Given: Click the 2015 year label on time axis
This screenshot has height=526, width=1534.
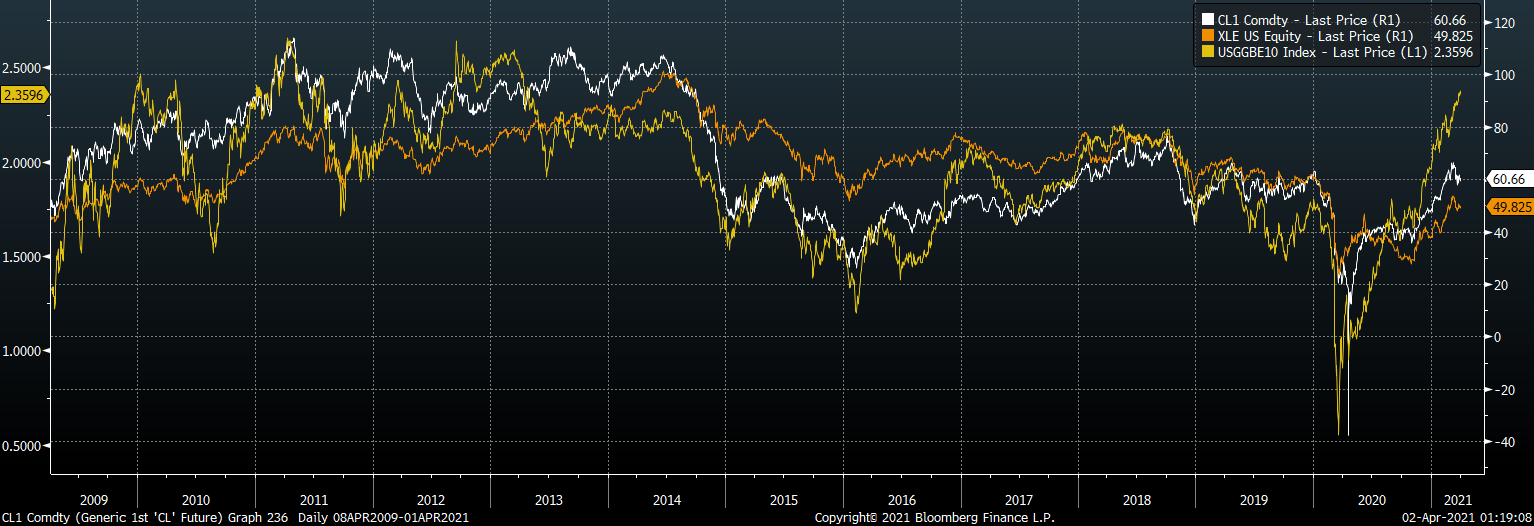Looking at the screenshot, I should click(x=784, y=499).
